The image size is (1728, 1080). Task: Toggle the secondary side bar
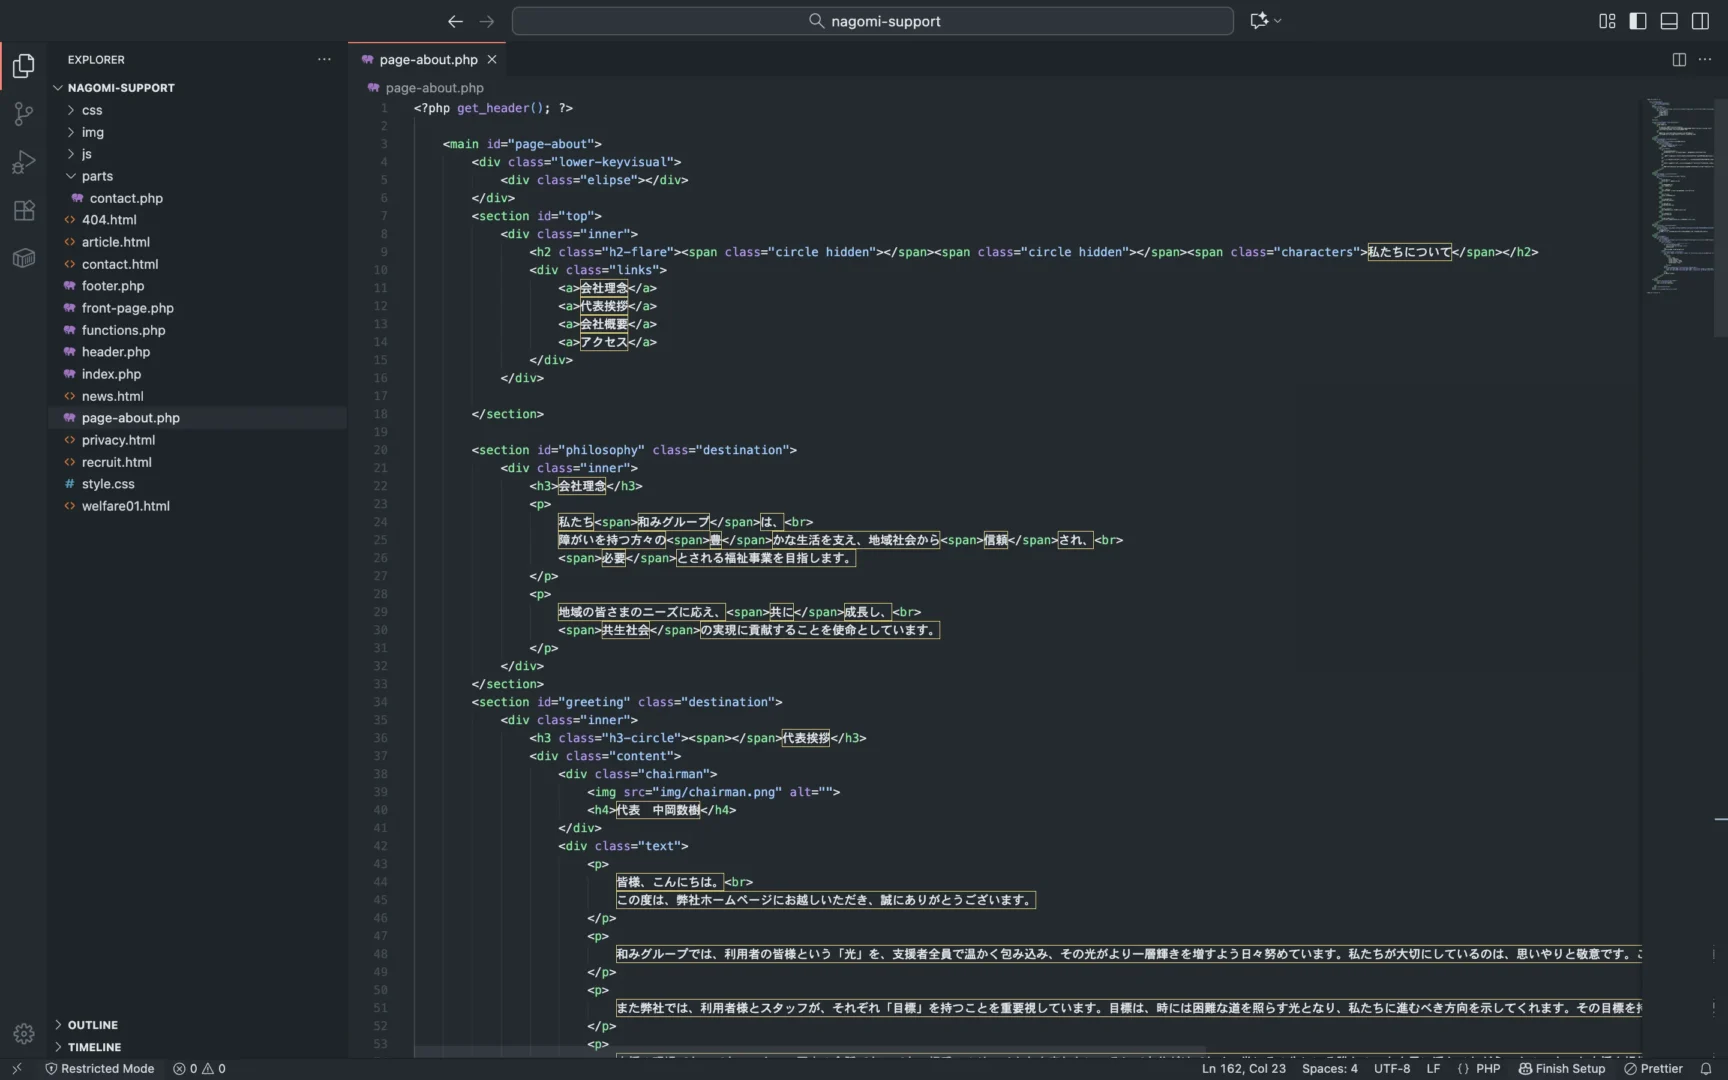tap(1700, 21)
